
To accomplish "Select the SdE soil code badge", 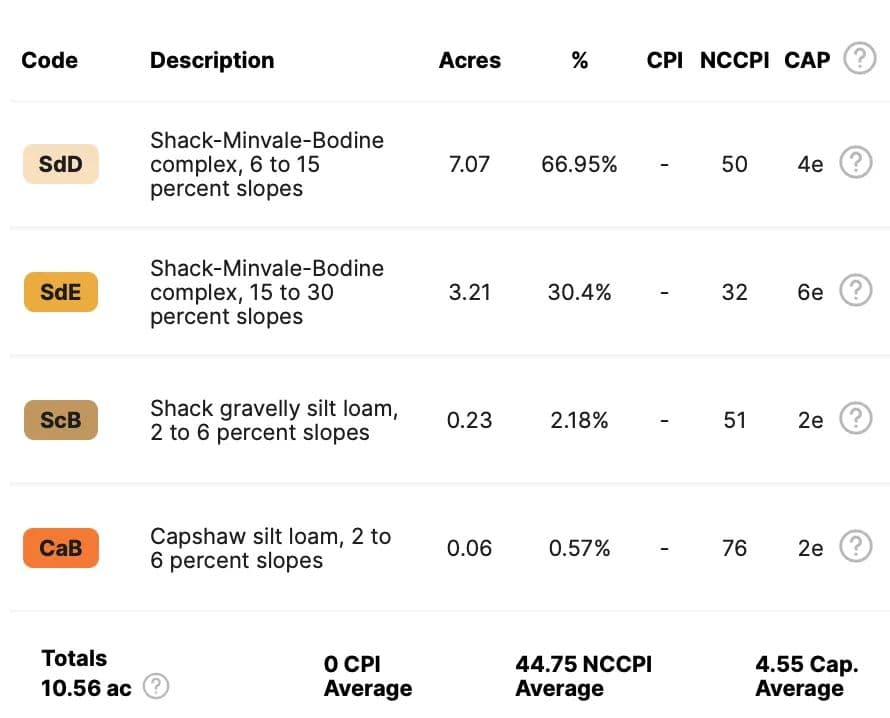I will (60, 292).
